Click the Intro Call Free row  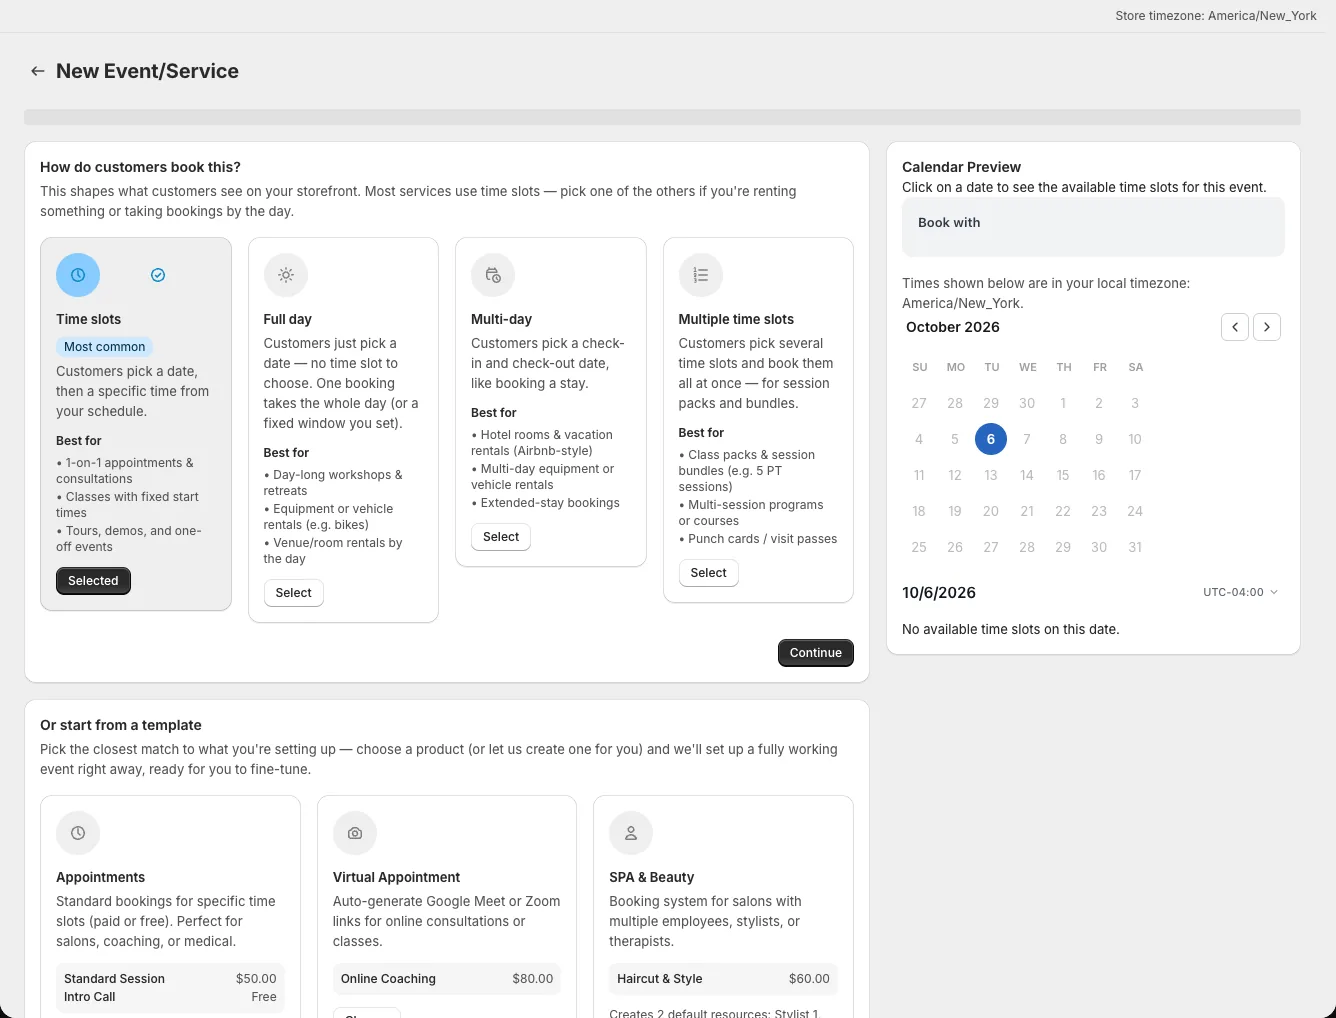click(170, 997)
